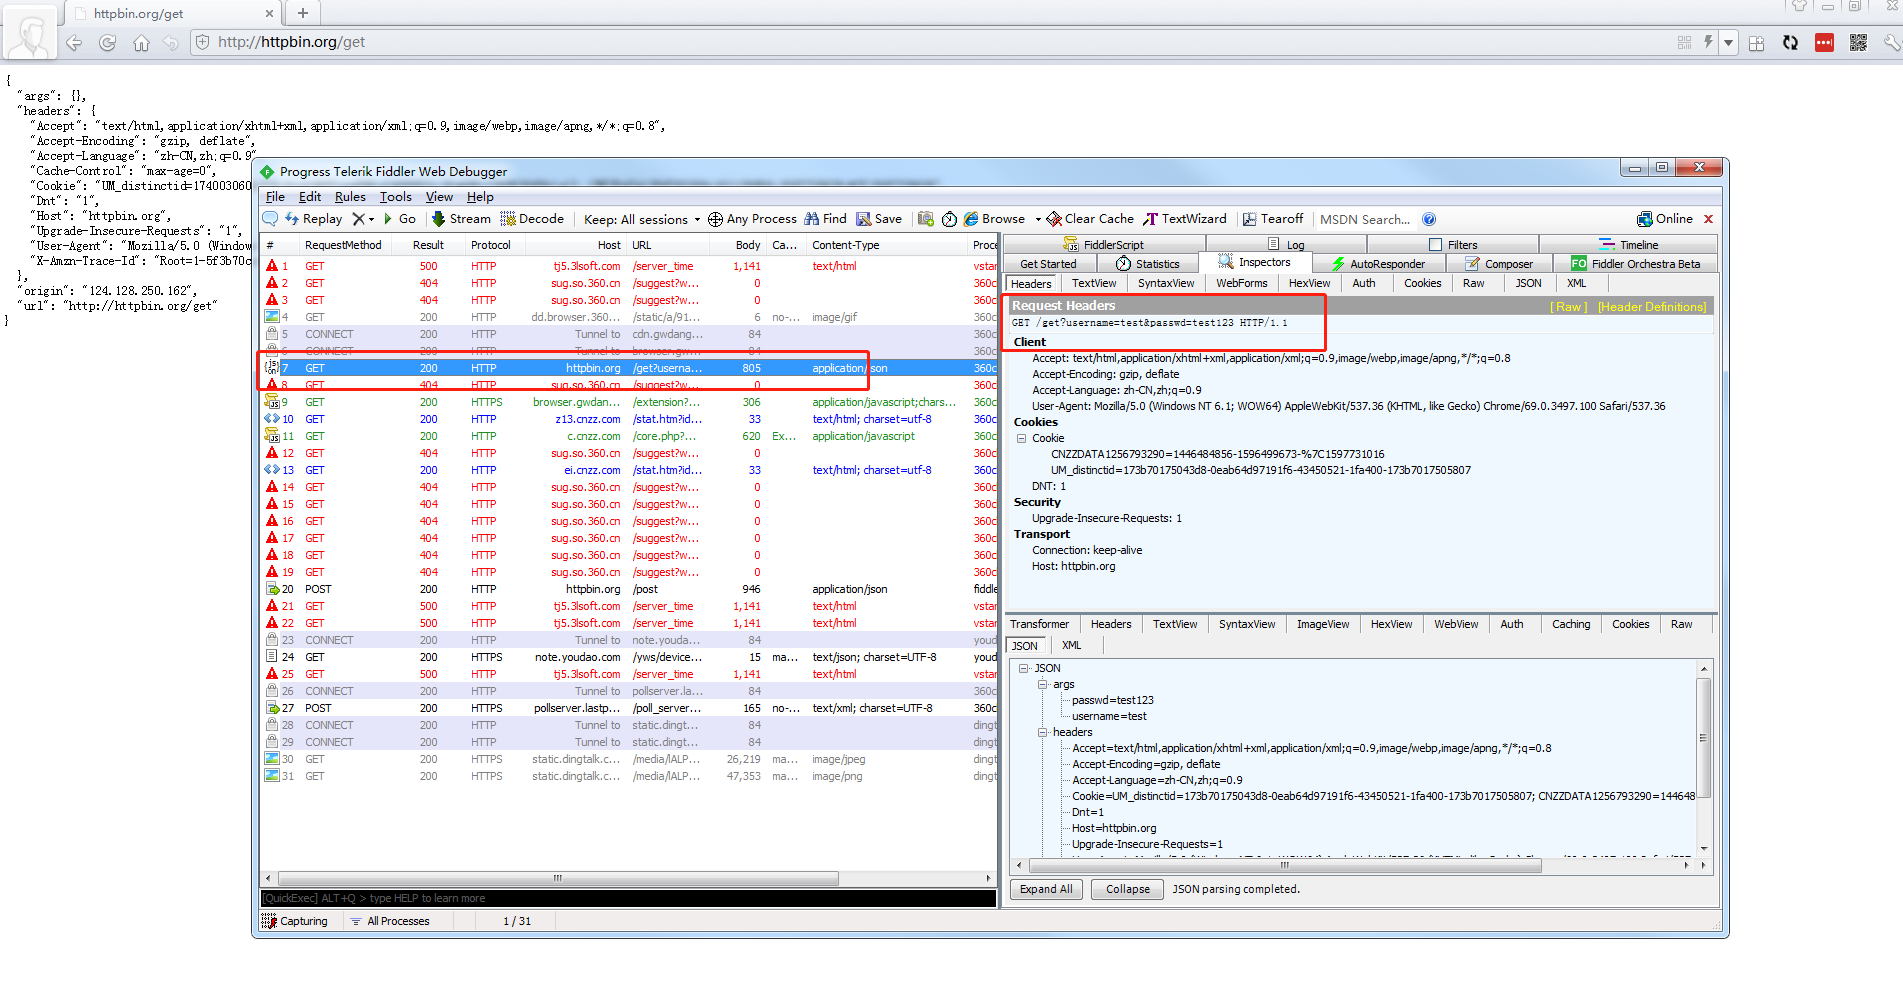Open the TextWizard tool
1903x1000 pixels.
pos(1185,219)
